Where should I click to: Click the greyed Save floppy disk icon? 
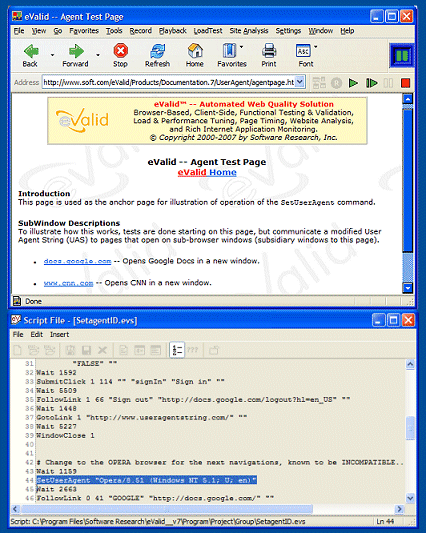[x=86, y=350]
